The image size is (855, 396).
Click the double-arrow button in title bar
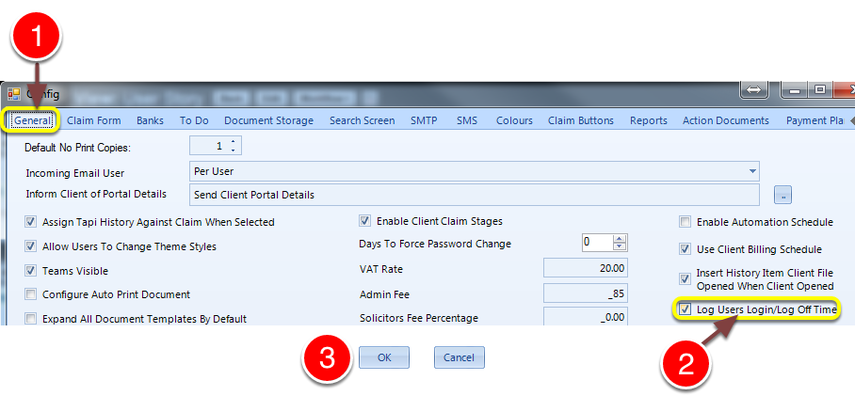pyautogui.click(x=753, y=90)
